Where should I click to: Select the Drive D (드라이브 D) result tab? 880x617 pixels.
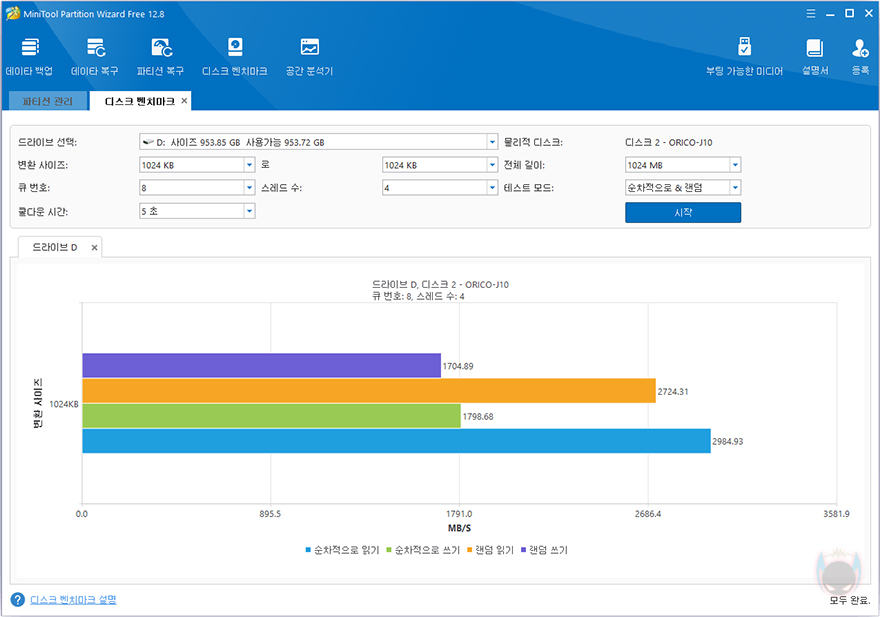54,247
